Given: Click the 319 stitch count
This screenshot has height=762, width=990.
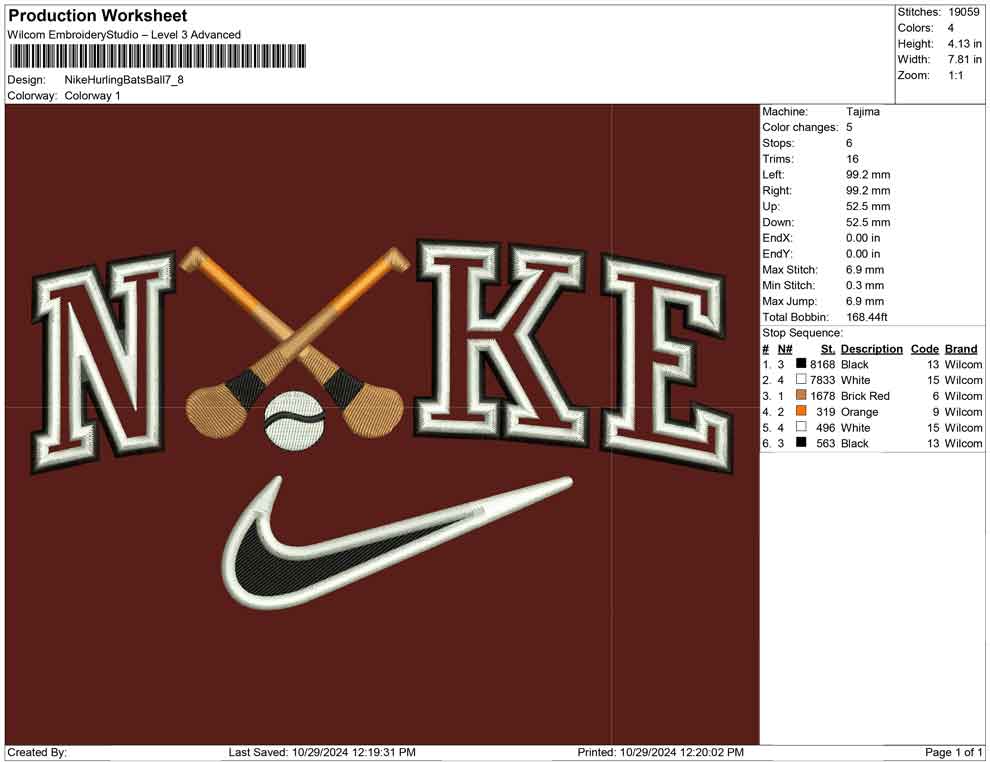Looking at the screenshot, I should coord(825,412).
